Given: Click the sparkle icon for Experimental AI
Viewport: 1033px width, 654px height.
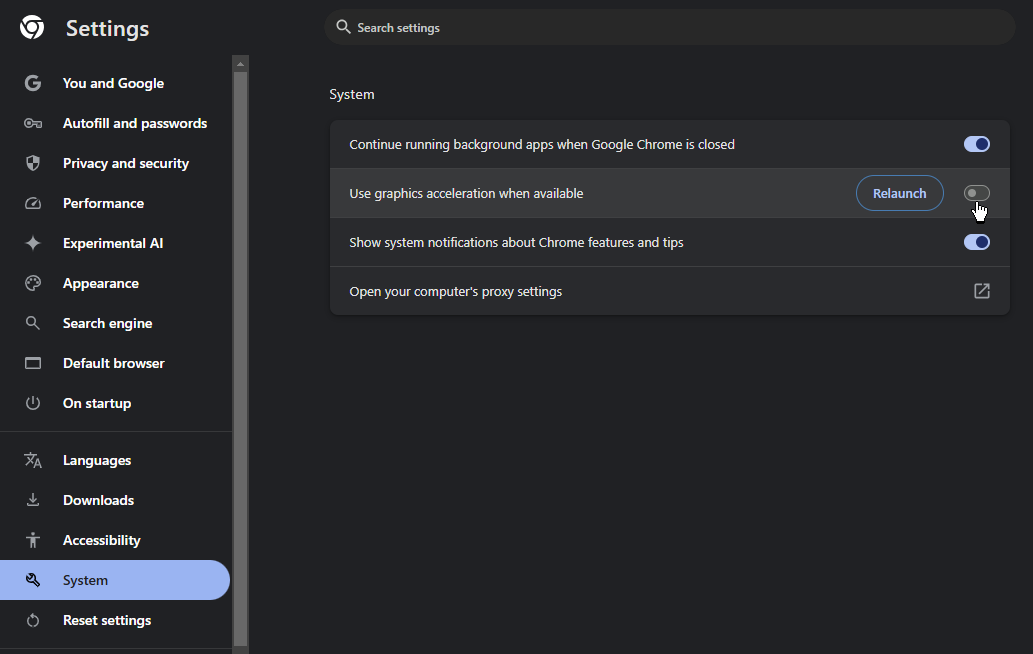Looking at the screenshot, I should click(x=33, y=243).
